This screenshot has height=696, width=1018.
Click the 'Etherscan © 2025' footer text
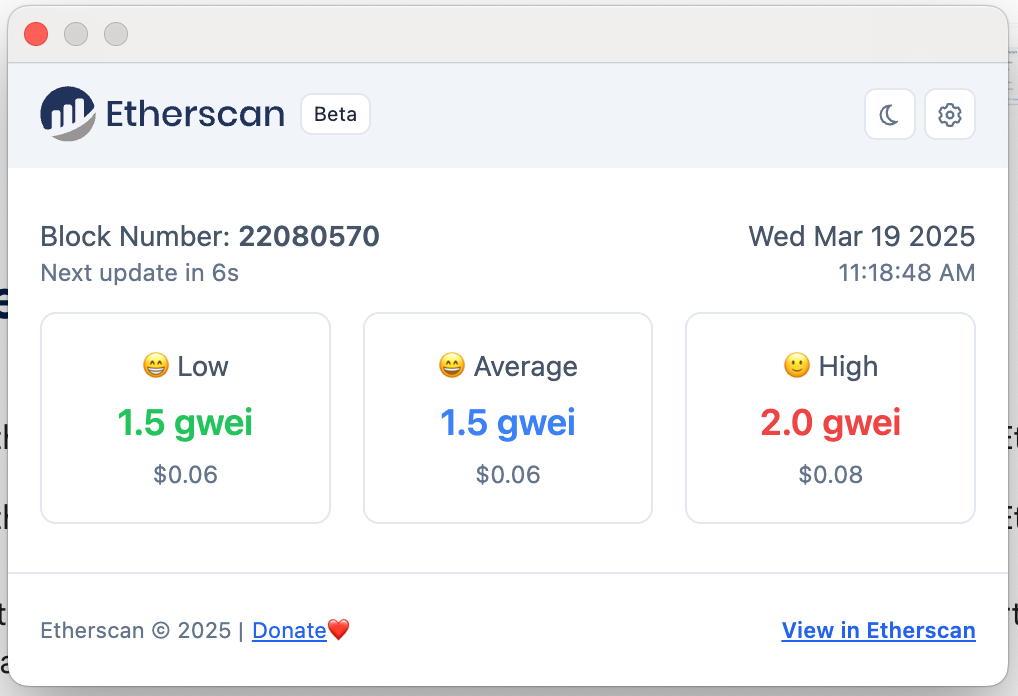tap(135, 630)
